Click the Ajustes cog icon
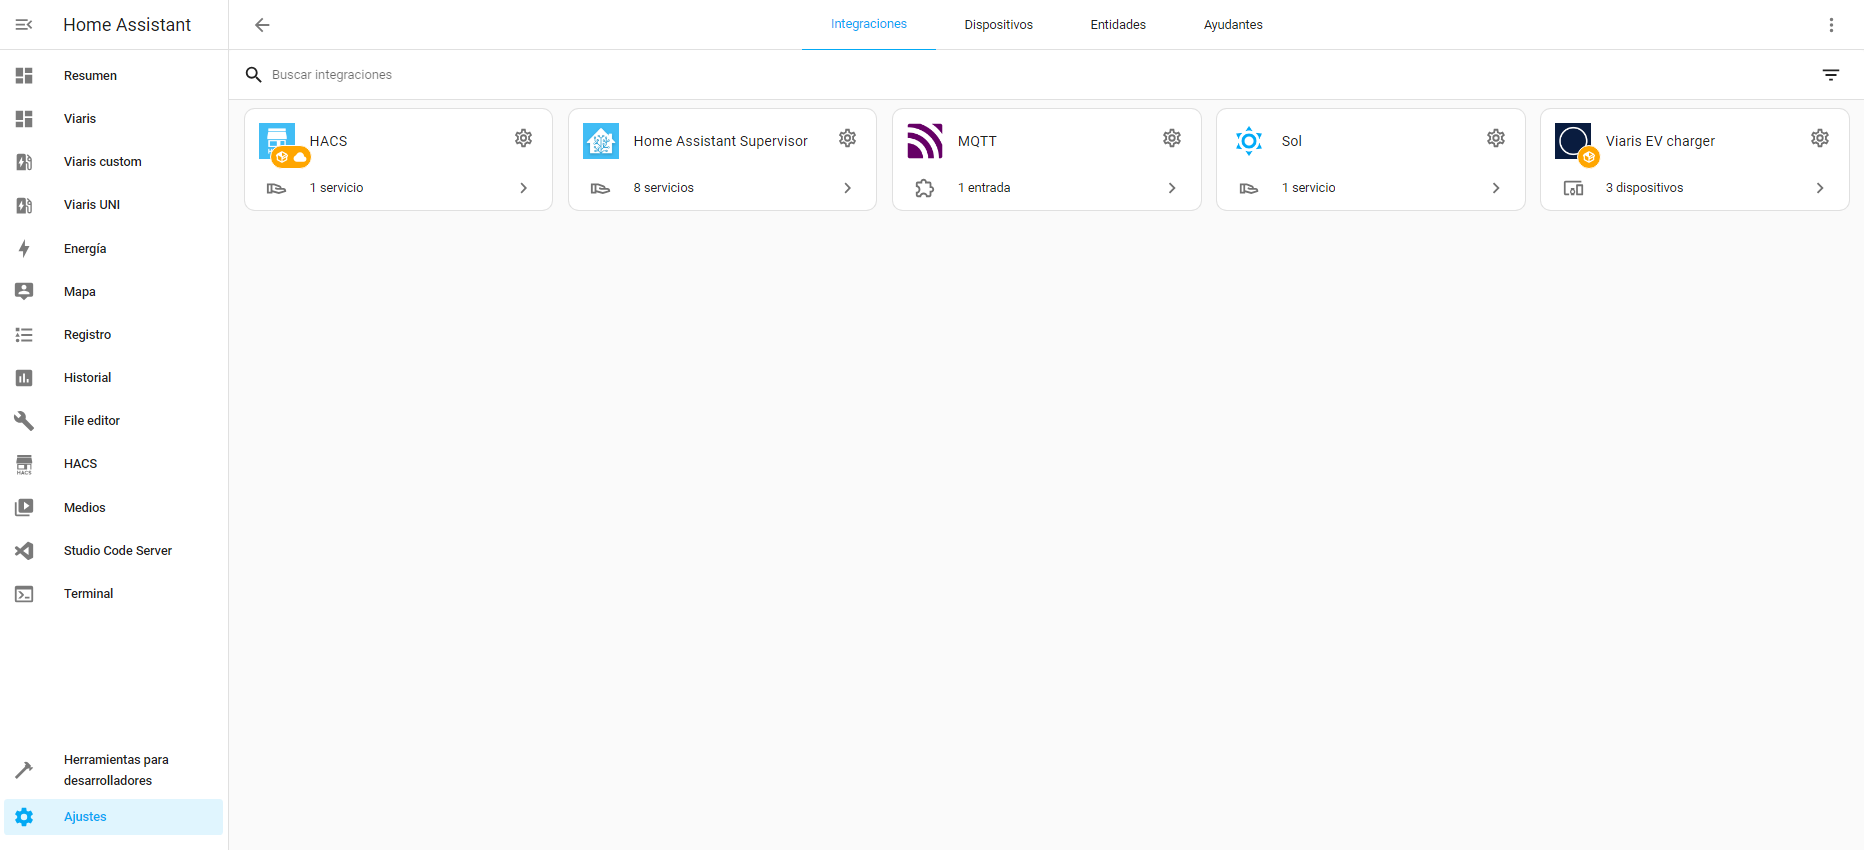This screenshot has height=850, width=1864. [x=24, y=817]
